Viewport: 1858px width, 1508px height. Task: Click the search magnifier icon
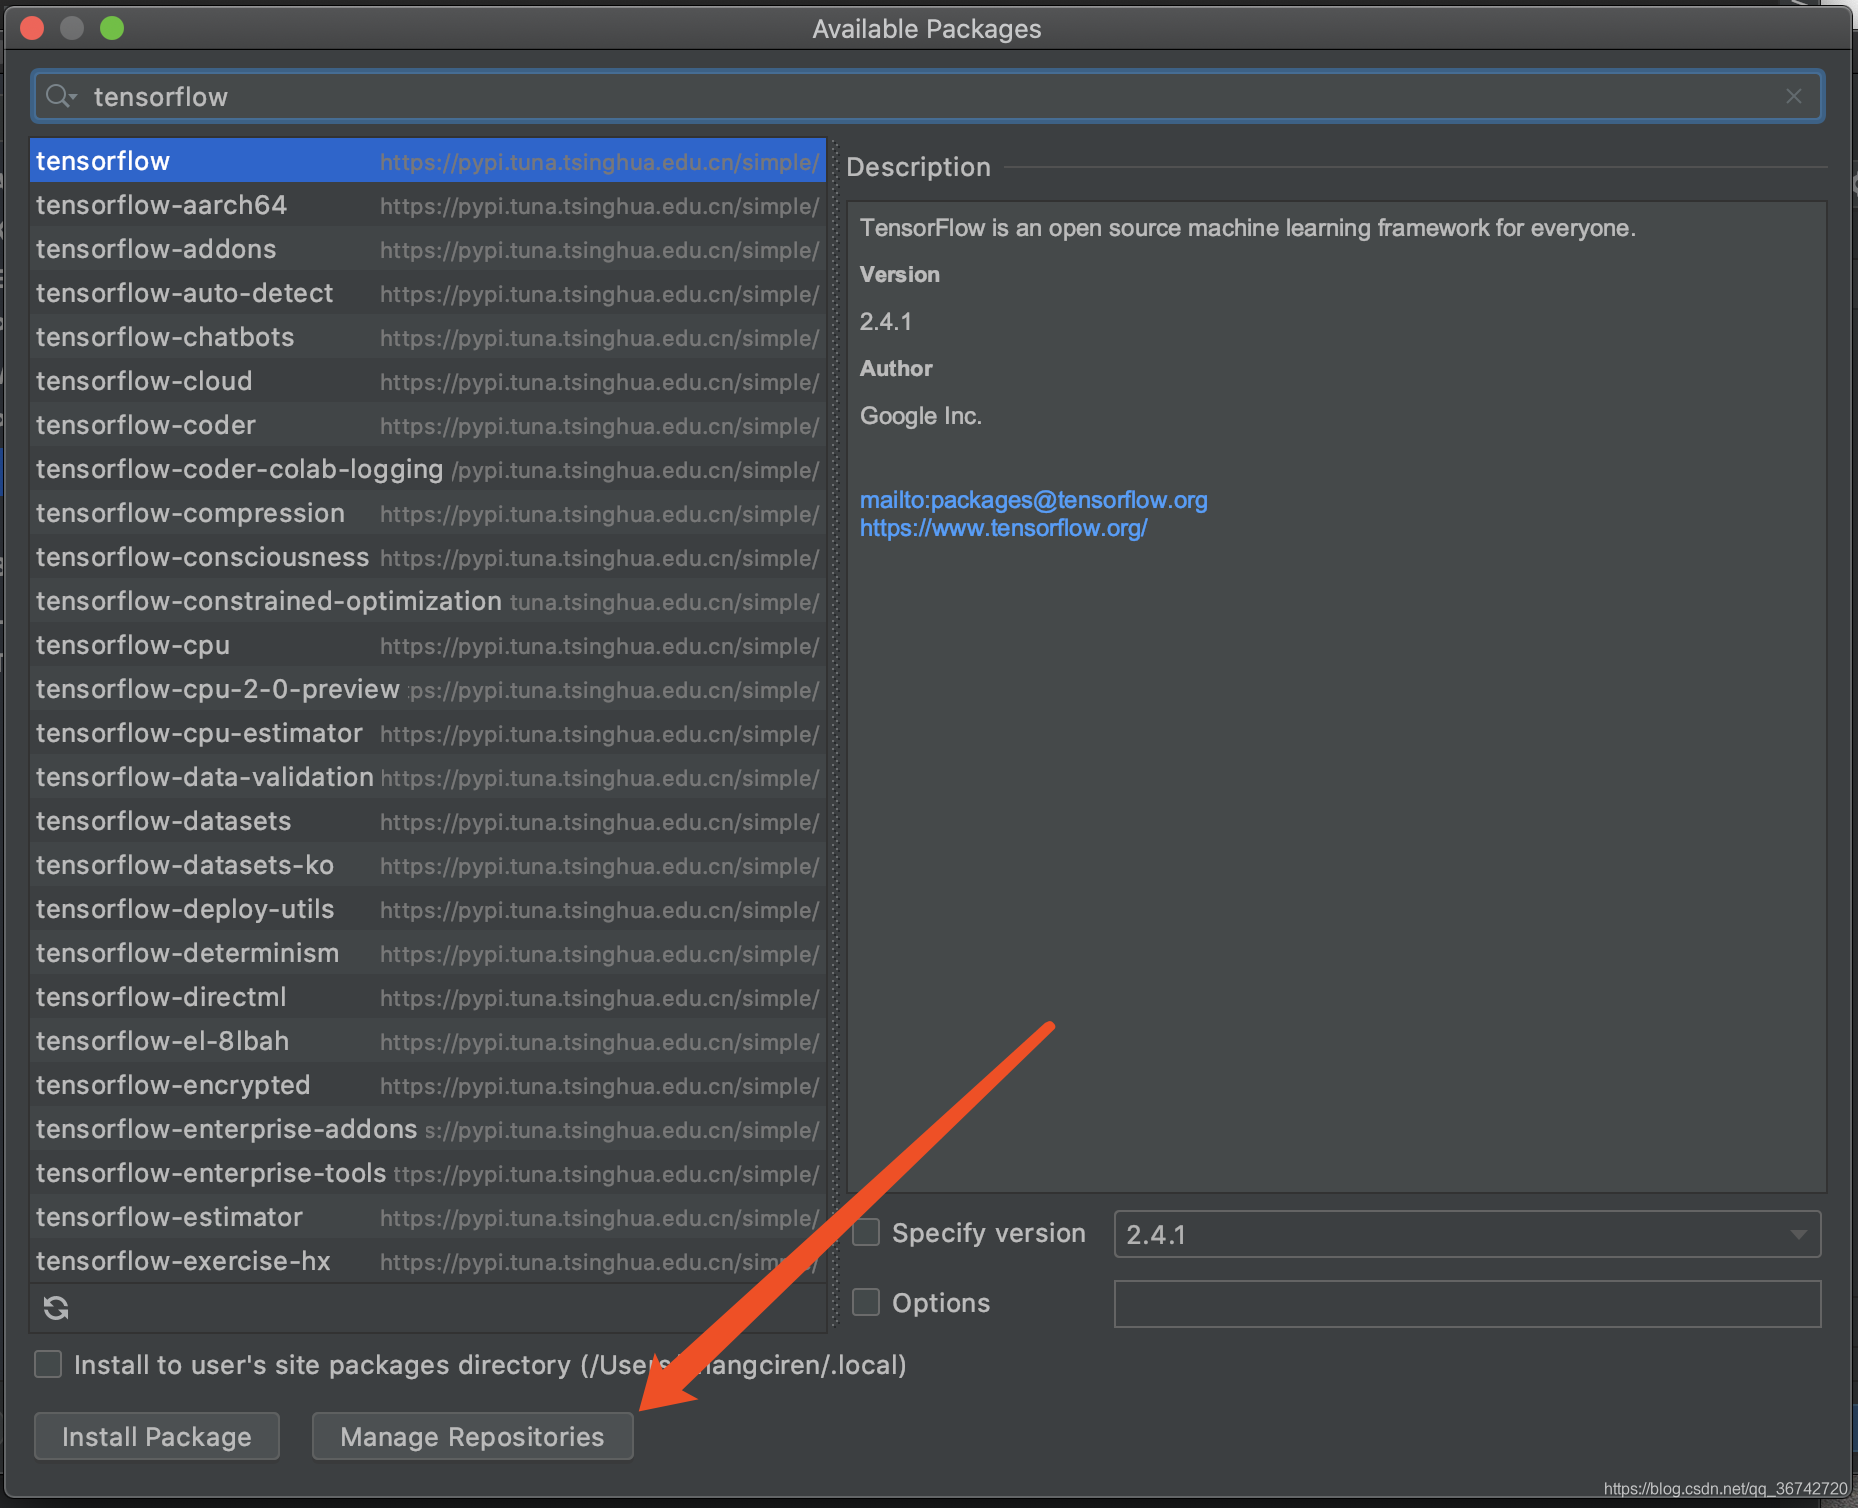(x=59, y=96)
